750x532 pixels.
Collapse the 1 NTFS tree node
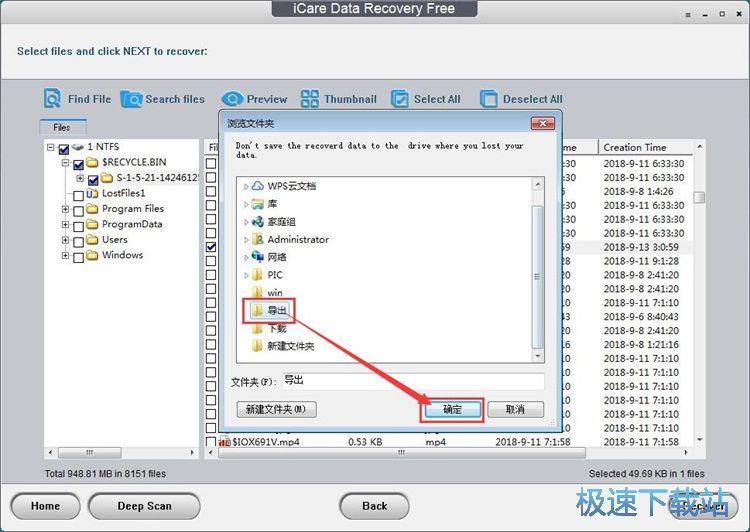[51, 147]
